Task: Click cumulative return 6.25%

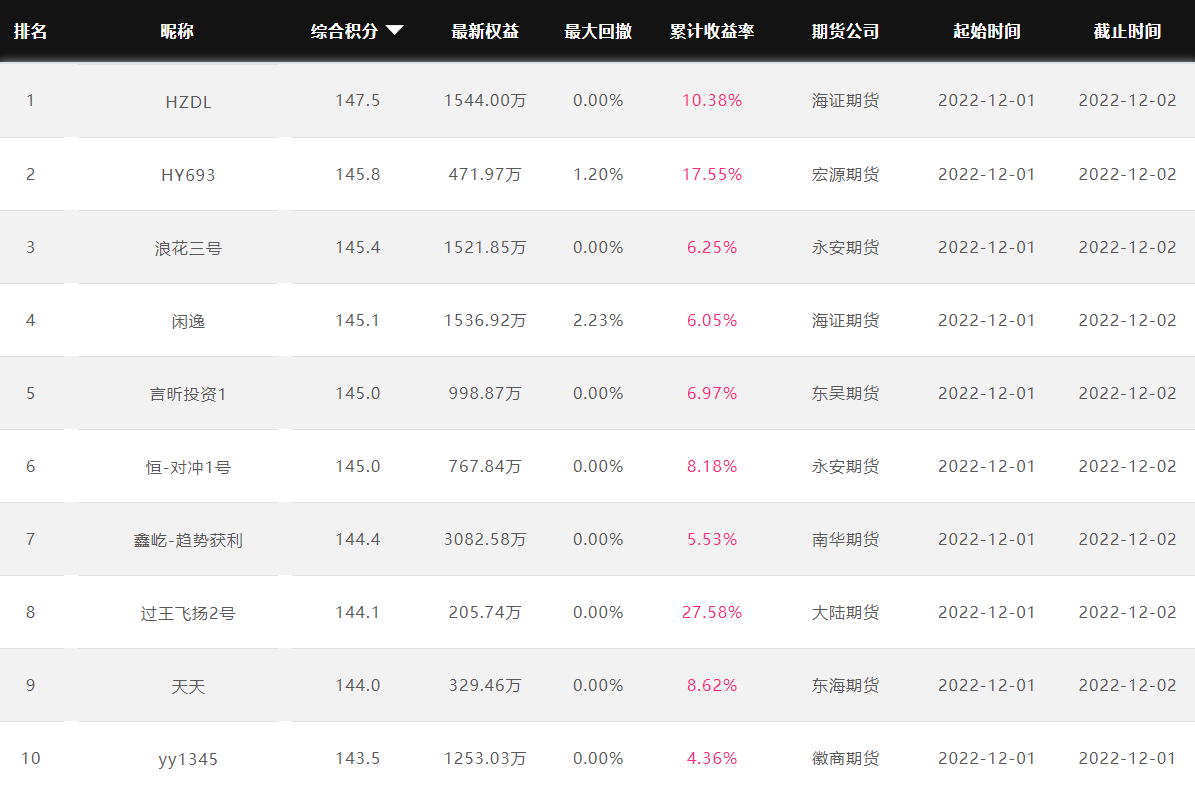Action: (x=712, y=248)
